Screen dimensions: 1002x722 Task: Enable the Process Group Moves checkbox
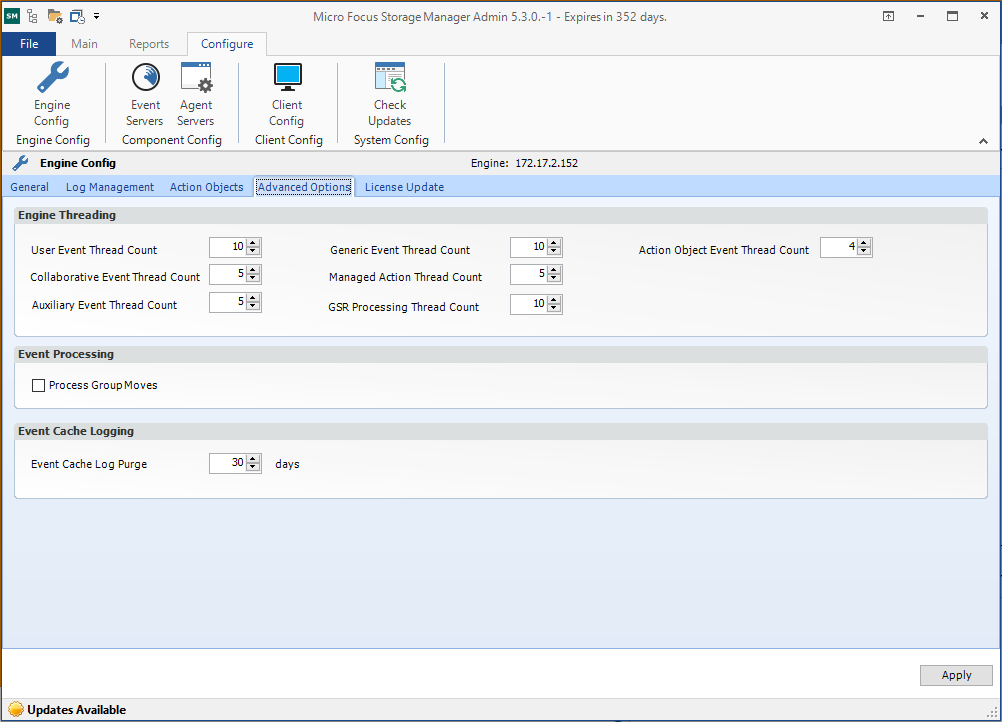point(38,385)
